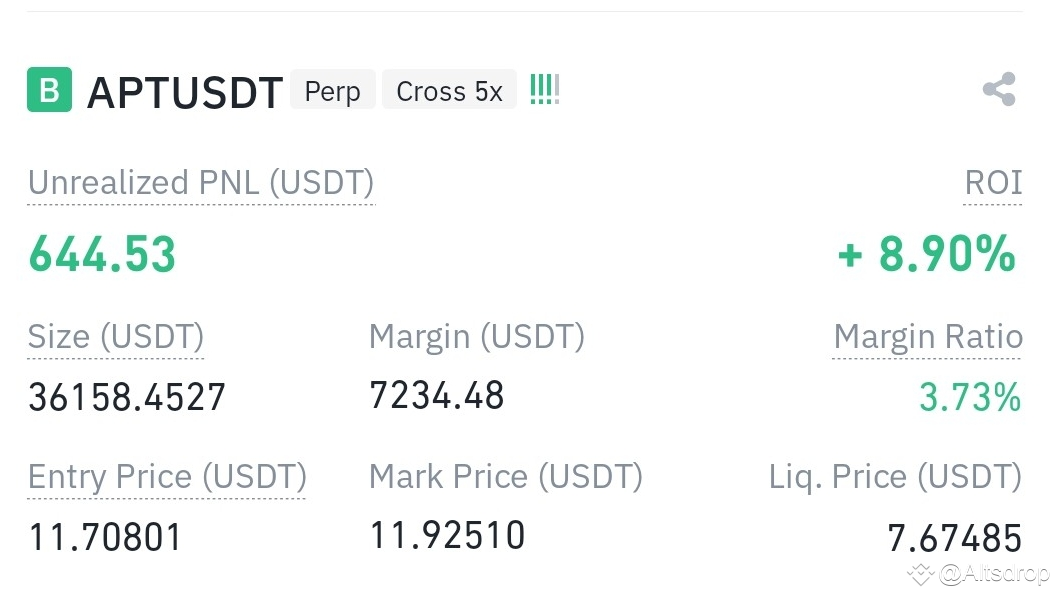The width and height of the screenshot is (1058, 595).
Task: Tap the + 8.90% ROI value
Action: tap(926, 254)
